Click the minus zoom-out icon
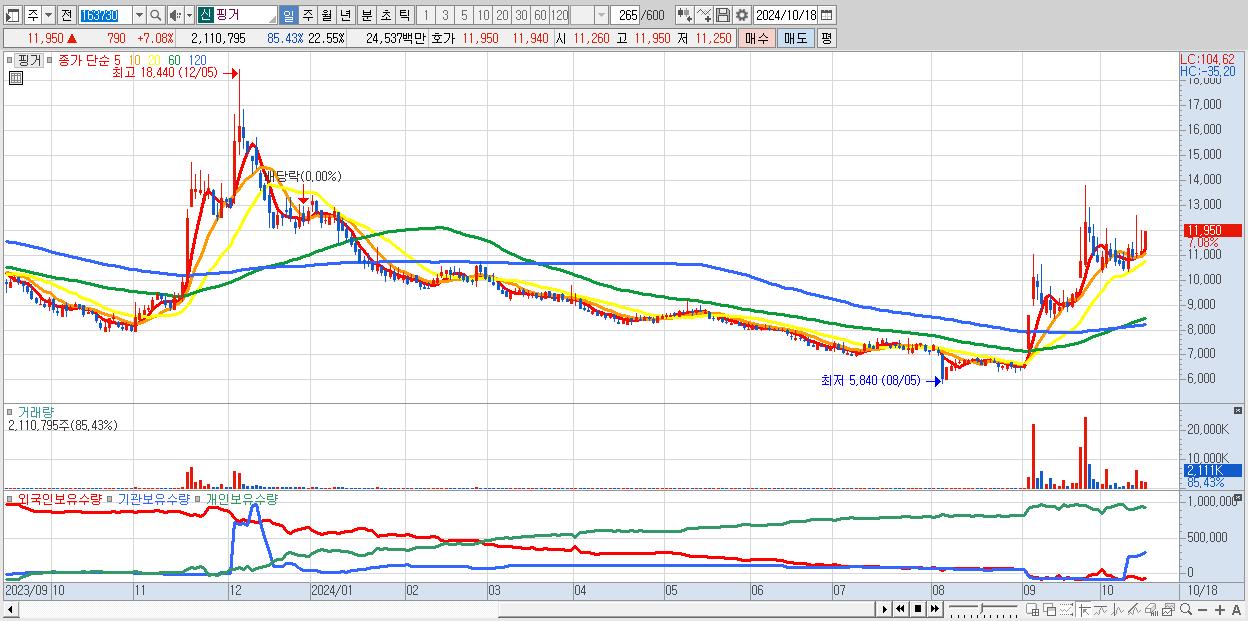 [x=1202, y=610]
